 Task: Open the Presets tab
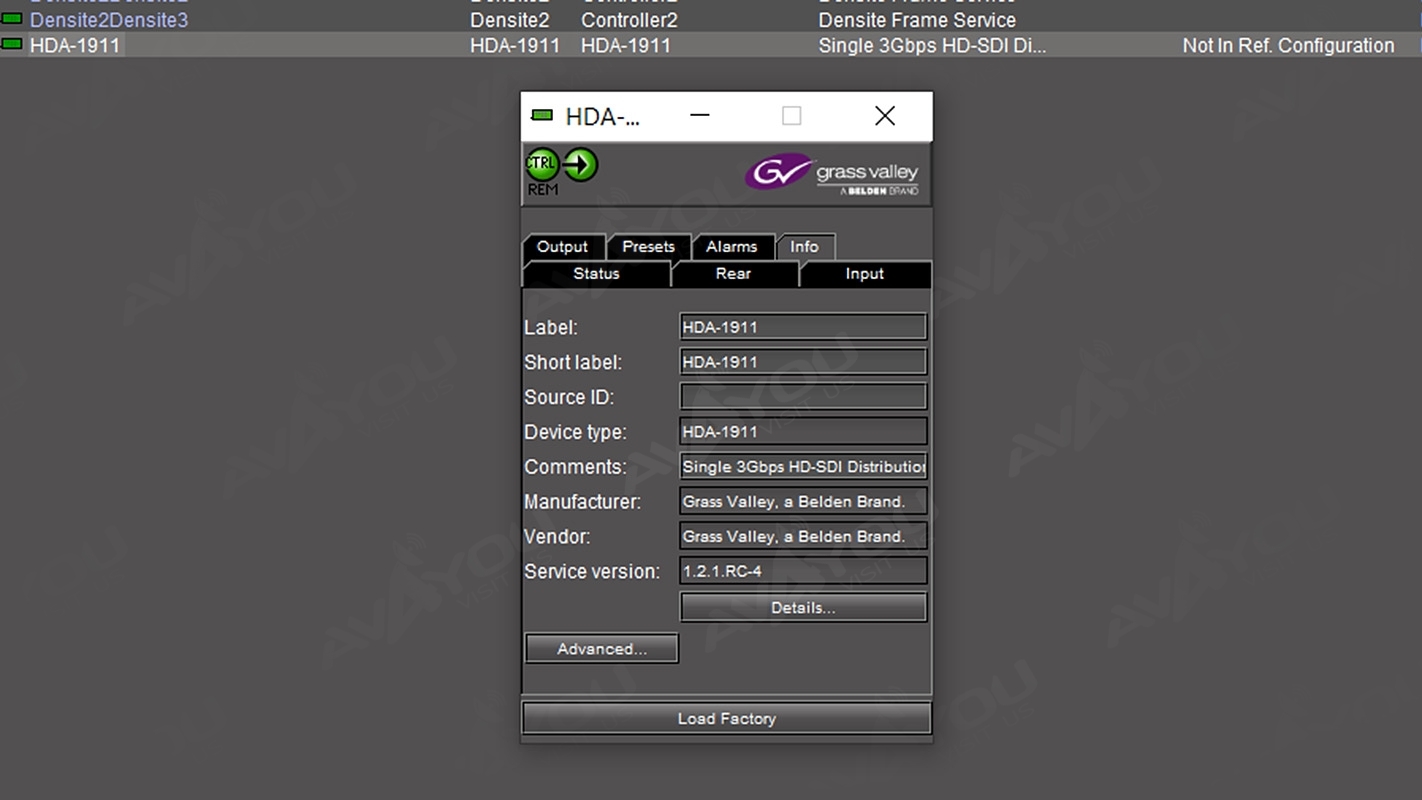(648, 247)
